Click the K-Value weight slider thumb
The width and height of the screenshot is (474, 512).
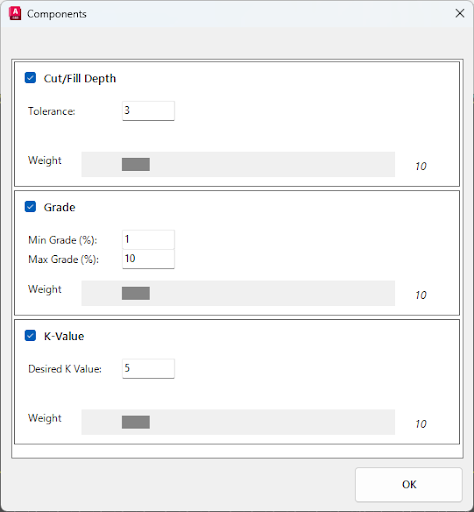[x=136, y=422]
